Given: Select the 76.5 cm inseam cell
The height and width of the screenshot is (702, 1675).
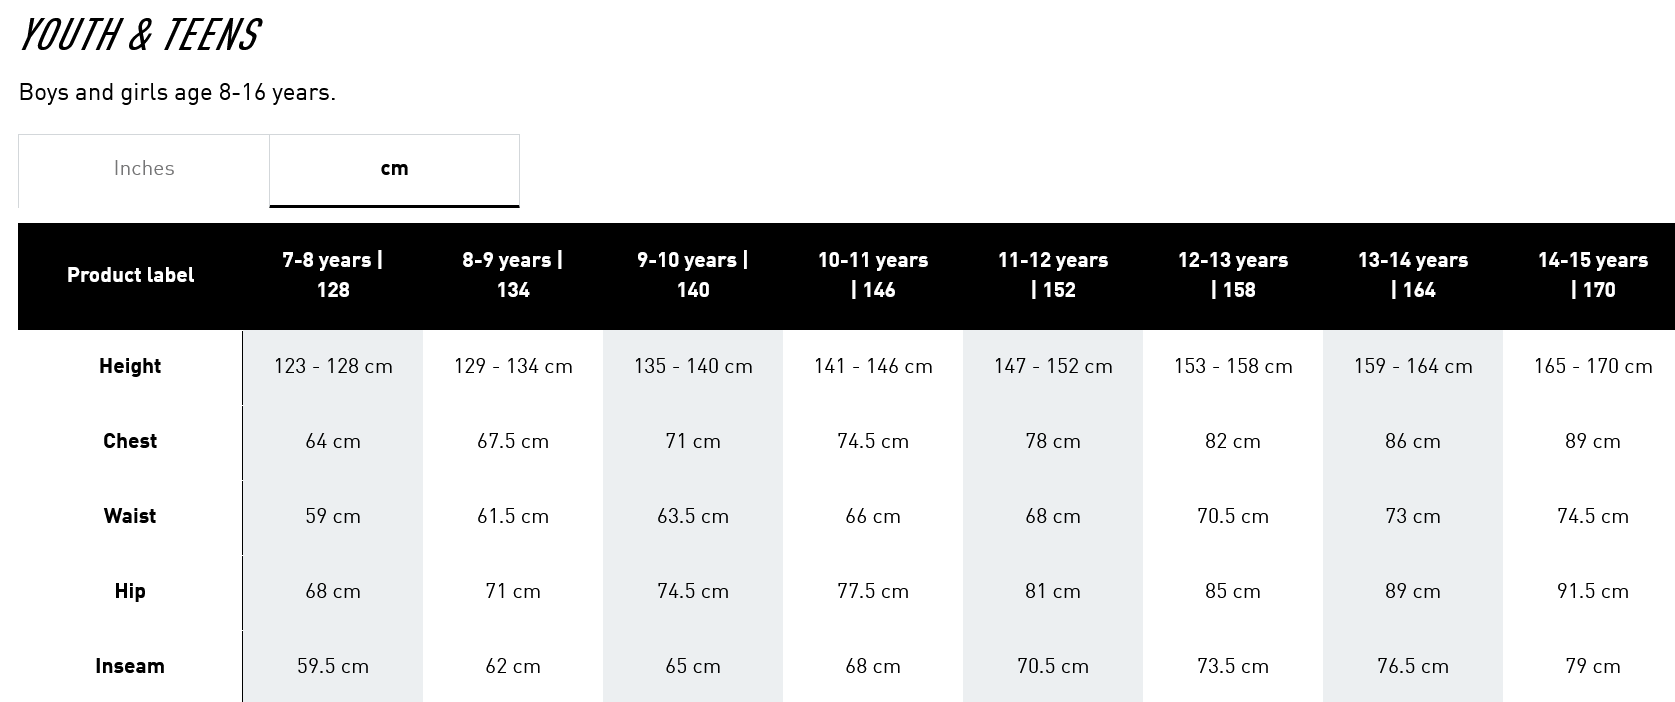Looking at the screenshot, I should pyautogui.click(x=1413, y=666).
